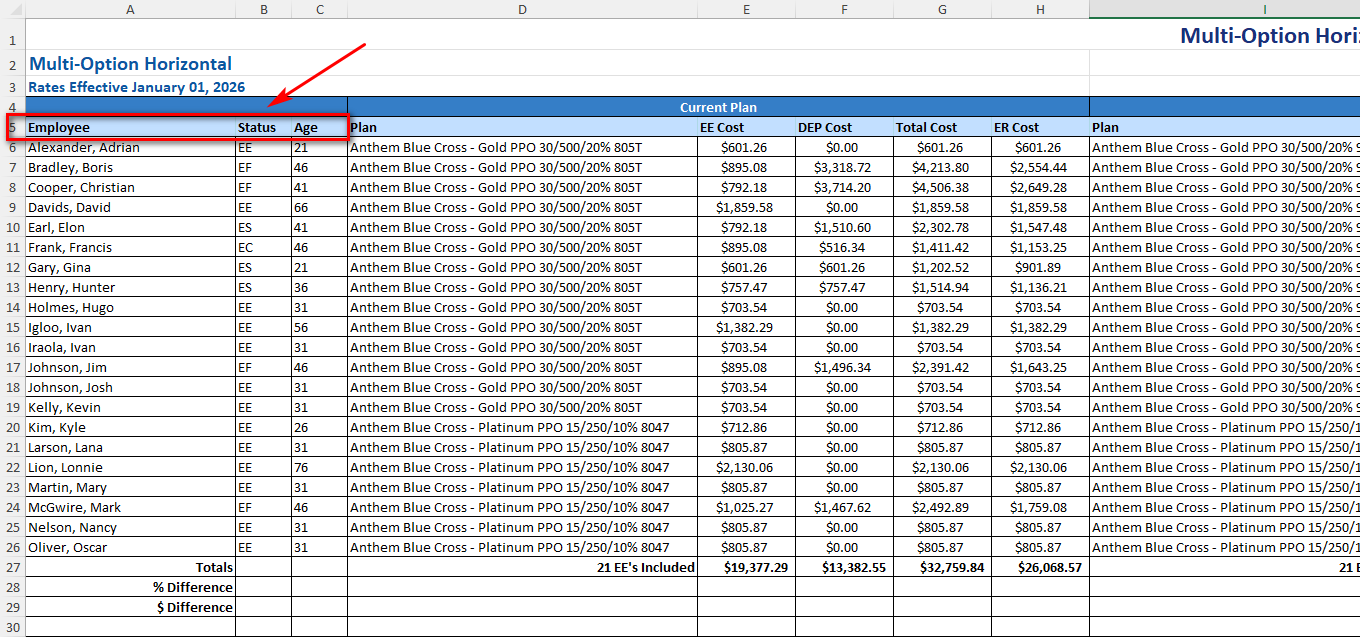Click the $4,506.38 Total Cost cell
1360x637 pixels.
click(x=942, y=187)
